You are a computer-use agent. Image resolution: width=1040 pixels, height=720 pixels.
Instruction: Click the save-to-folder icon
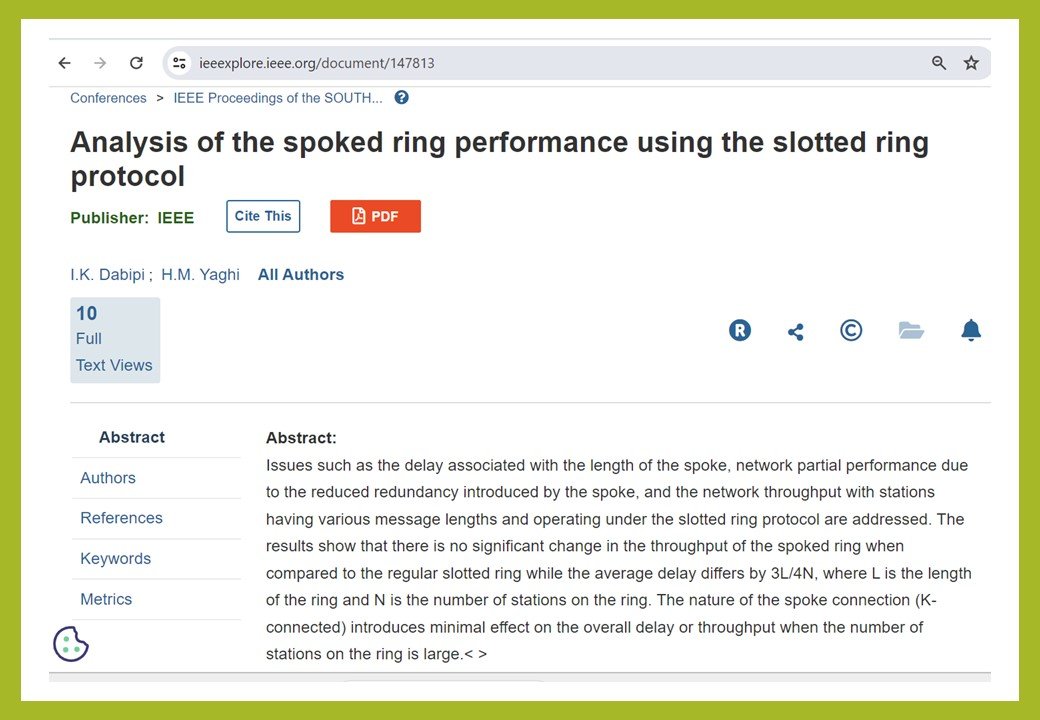tap(911, 331)
